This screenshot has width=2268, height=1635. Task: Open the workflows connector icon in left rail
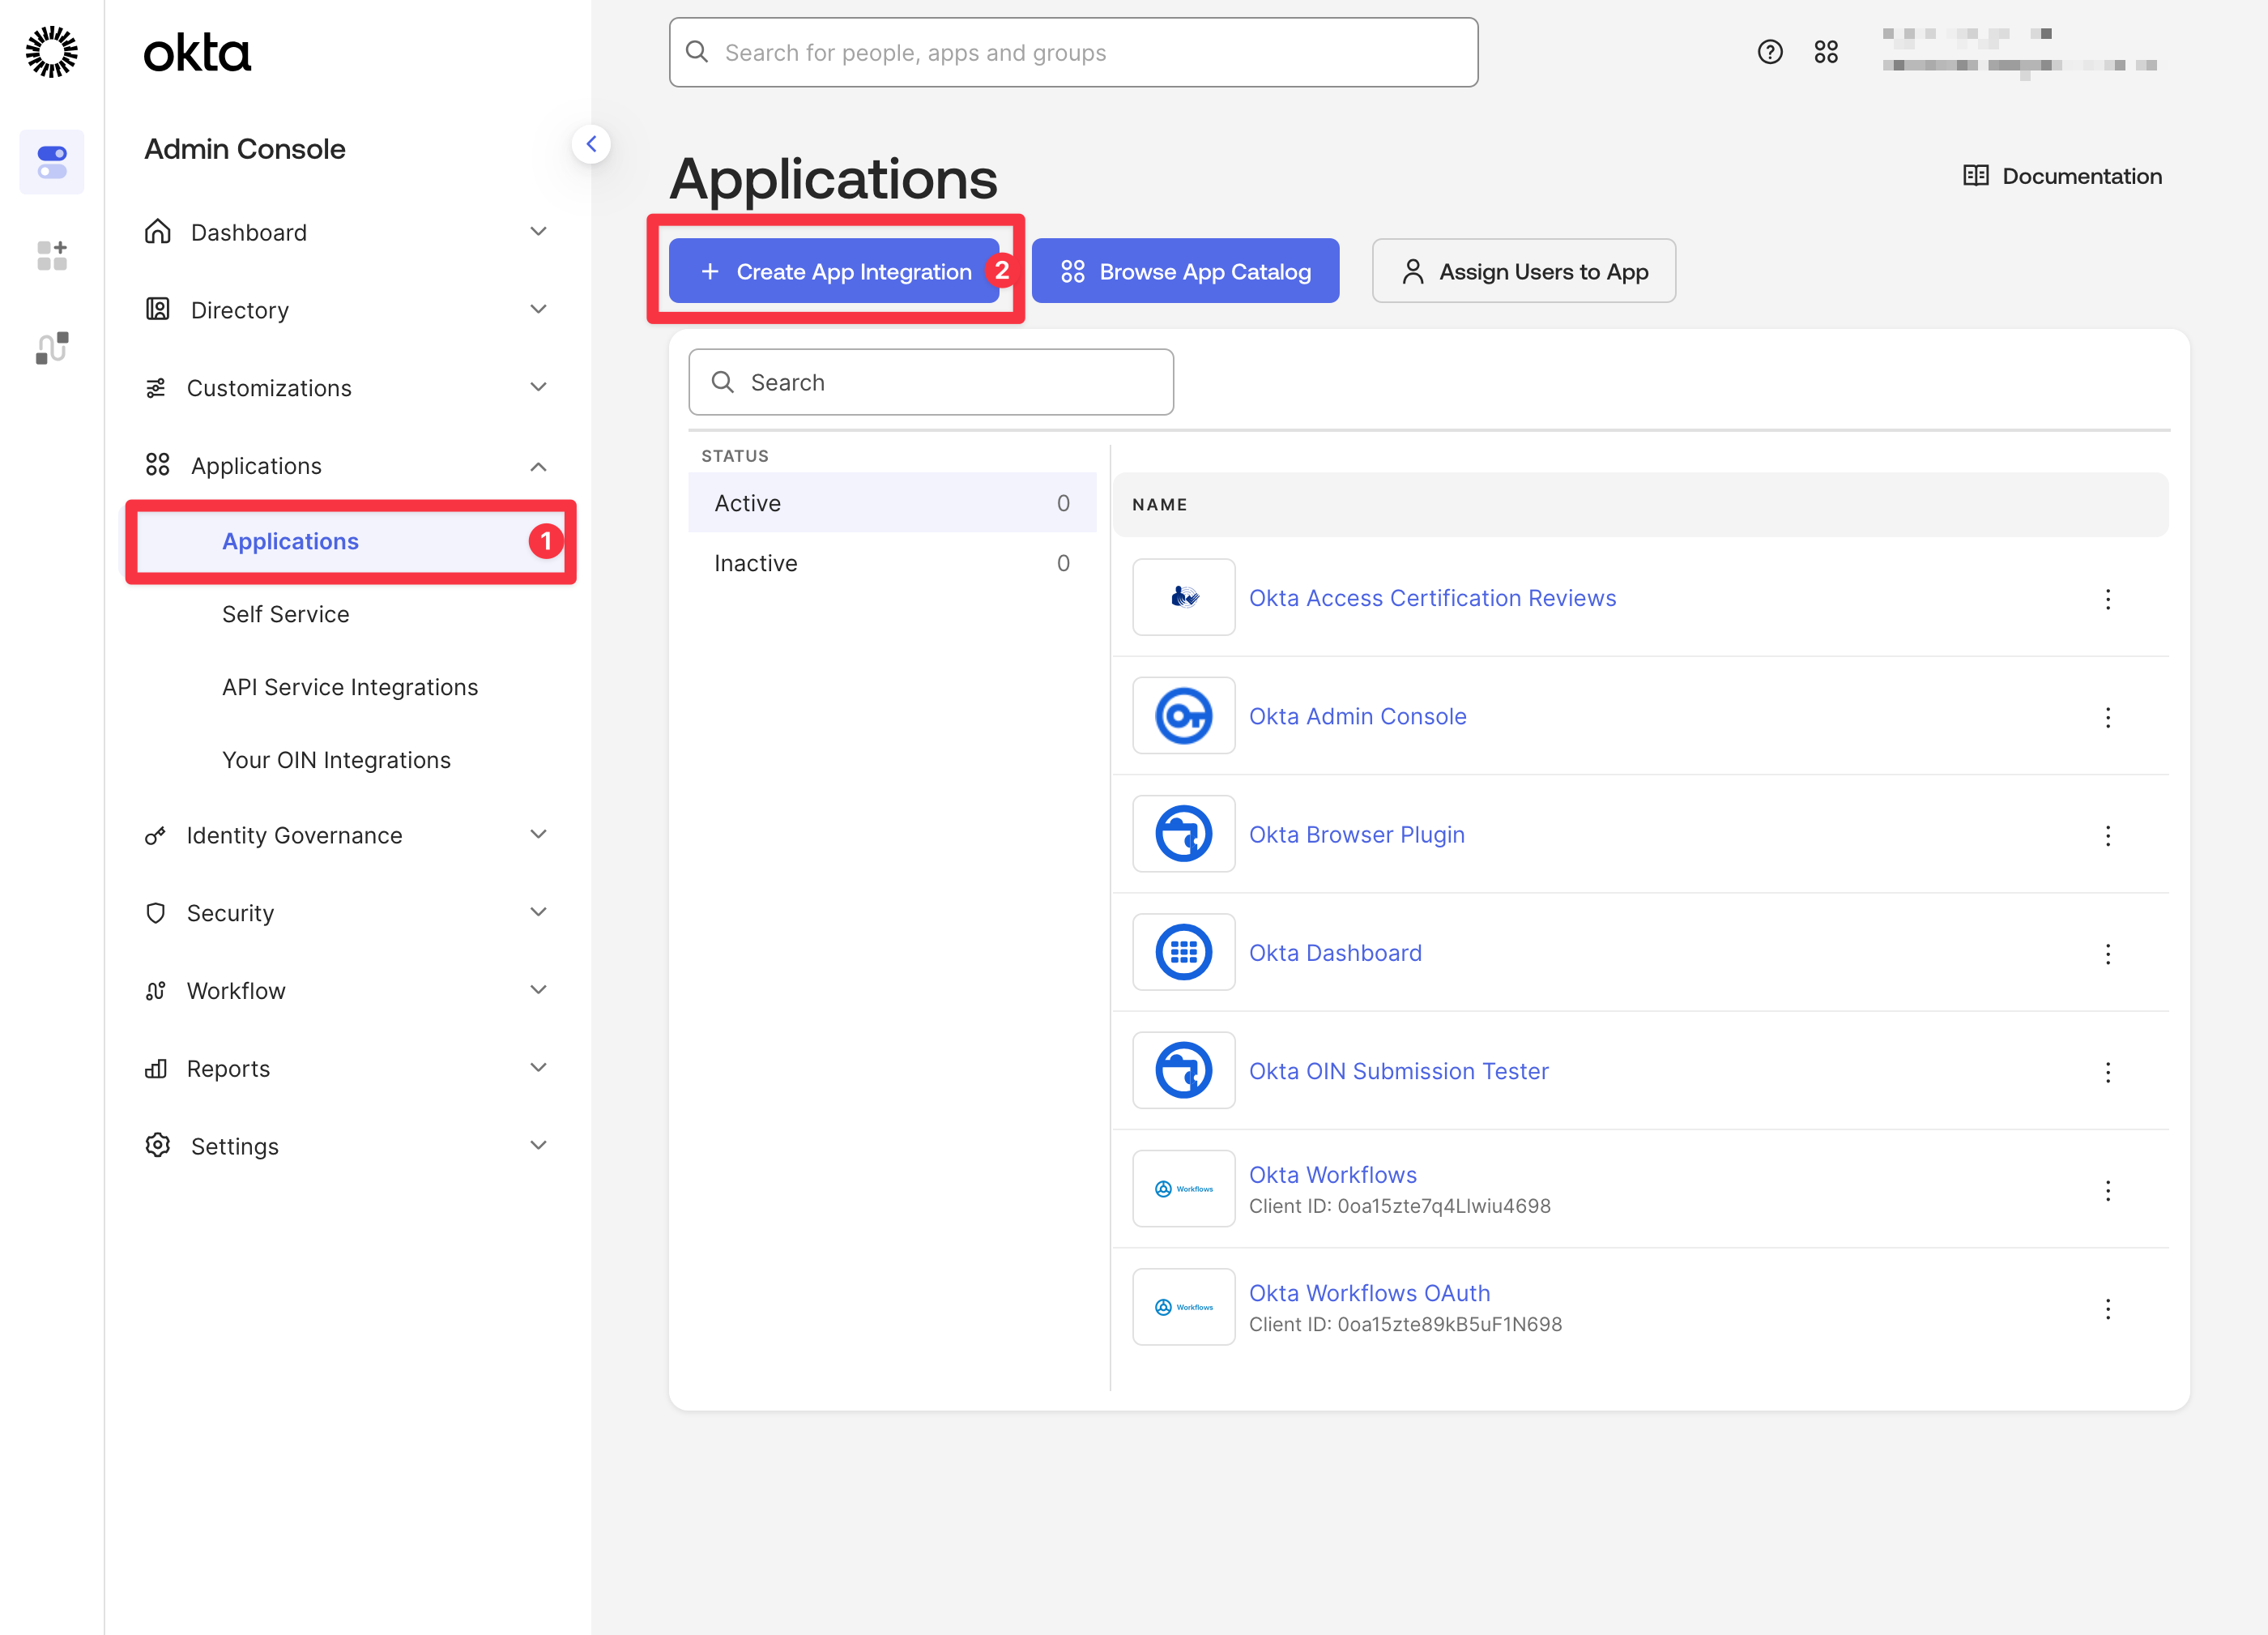point(51,348)
